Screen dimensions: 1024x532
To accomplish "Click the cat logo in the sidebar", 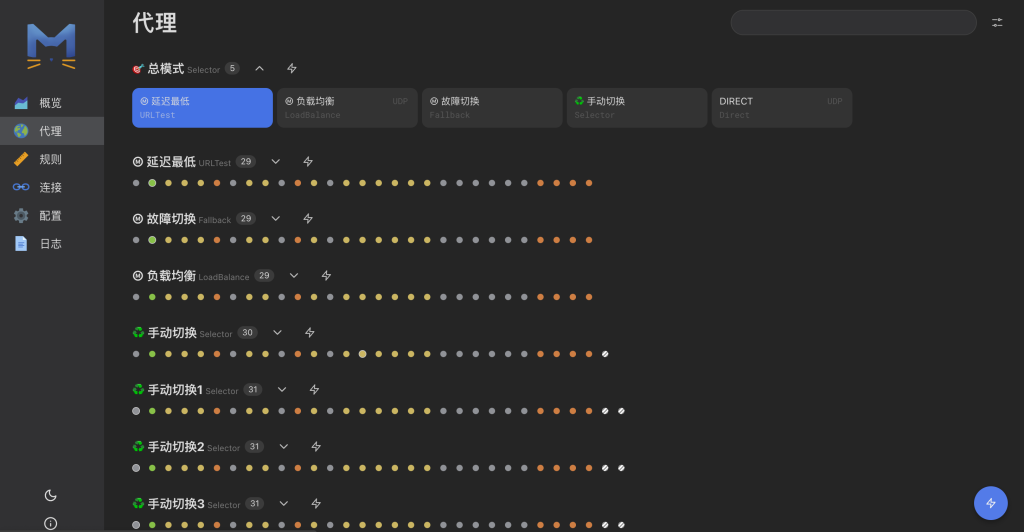I will [x=51, y=46].
